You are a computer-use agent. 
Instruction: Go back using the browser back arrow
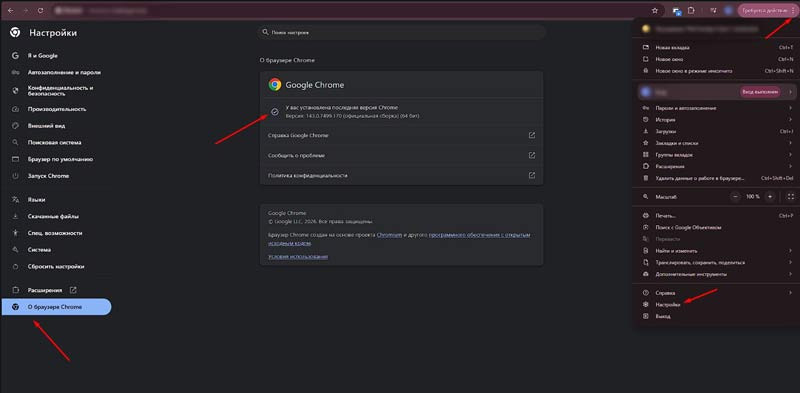(x=11, y=10)
